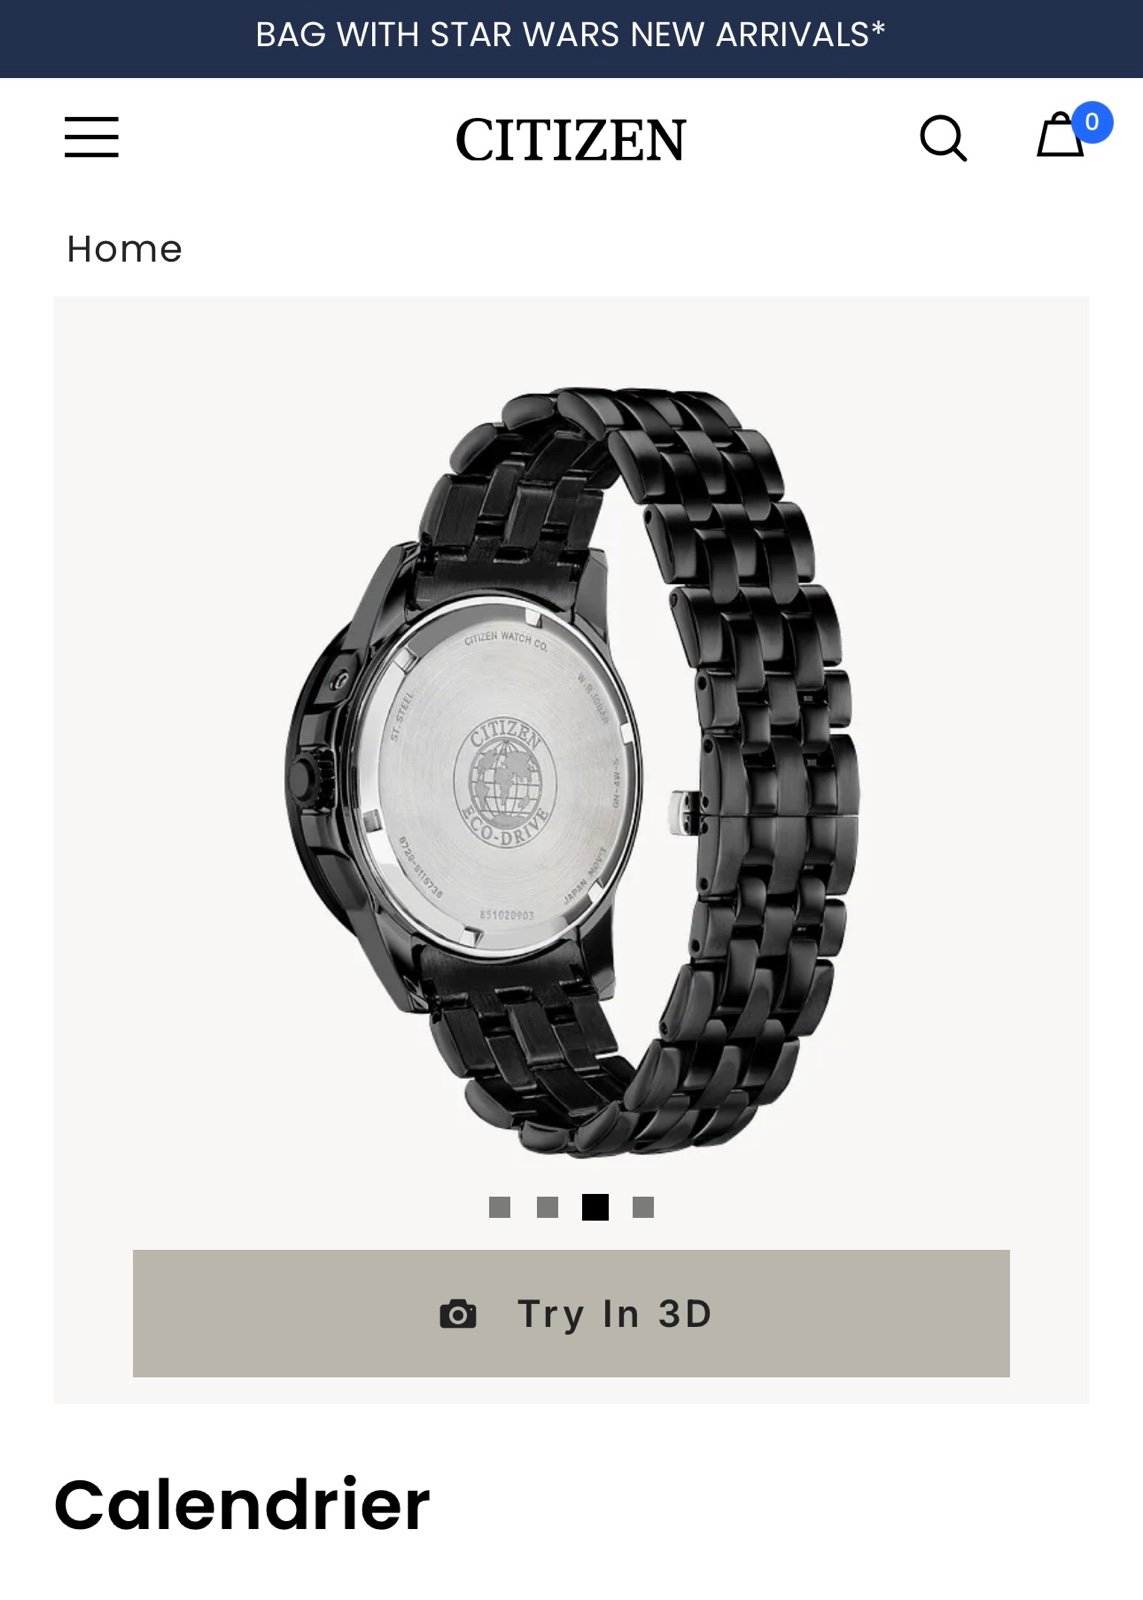Click the silver clasp on the watch bracelet

tap(684, 812)
